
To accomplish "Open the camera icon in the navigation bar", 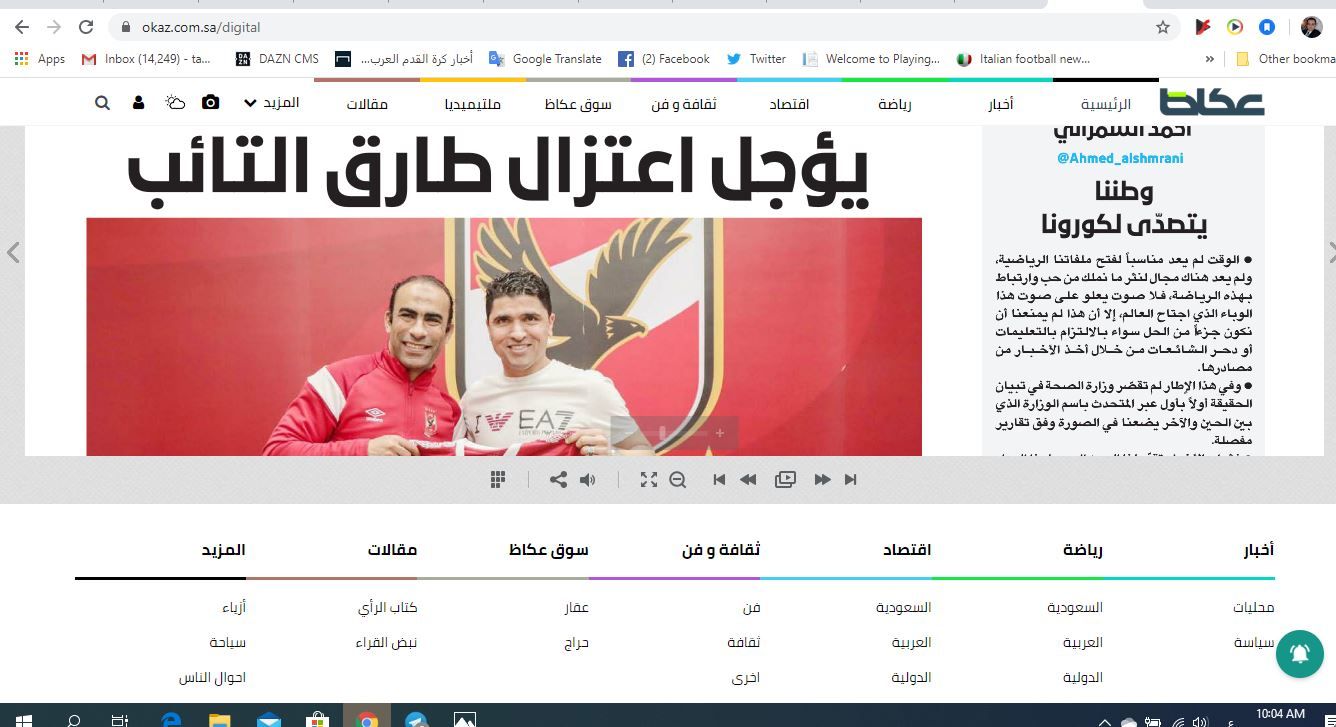I will coord(208,102).
